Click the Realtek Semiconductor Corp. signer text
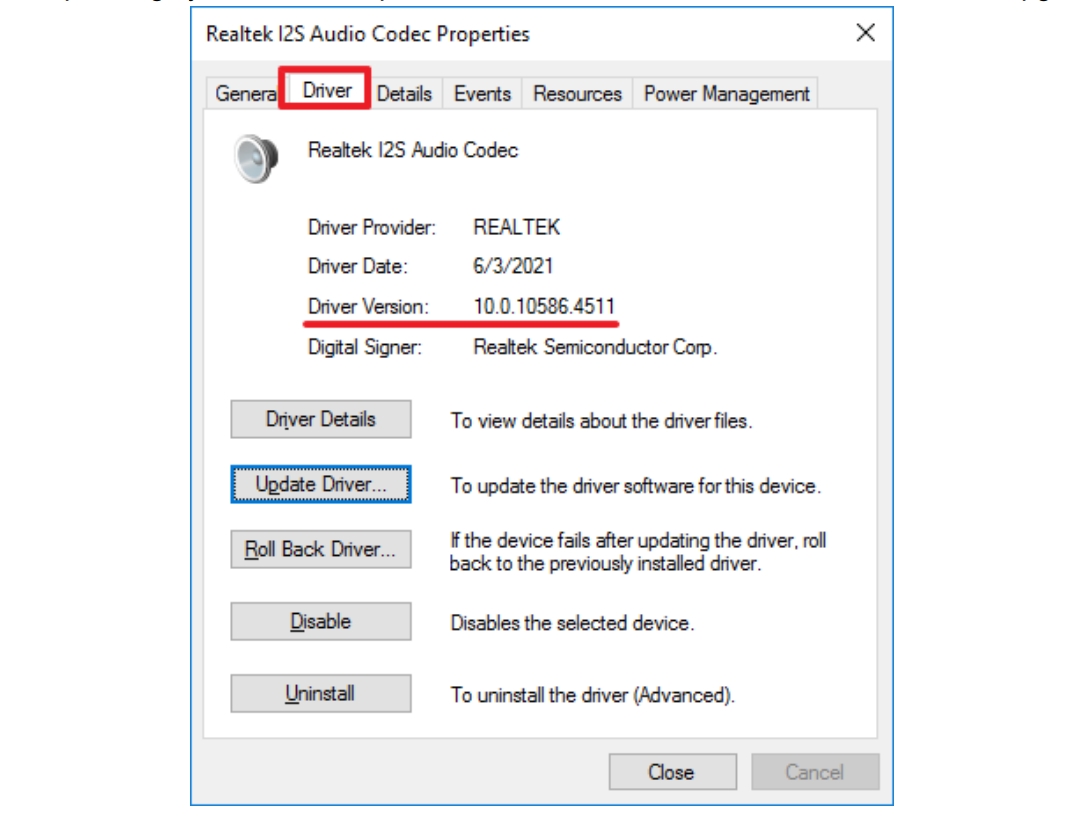 pyautogui.click(x=596, y=349)
